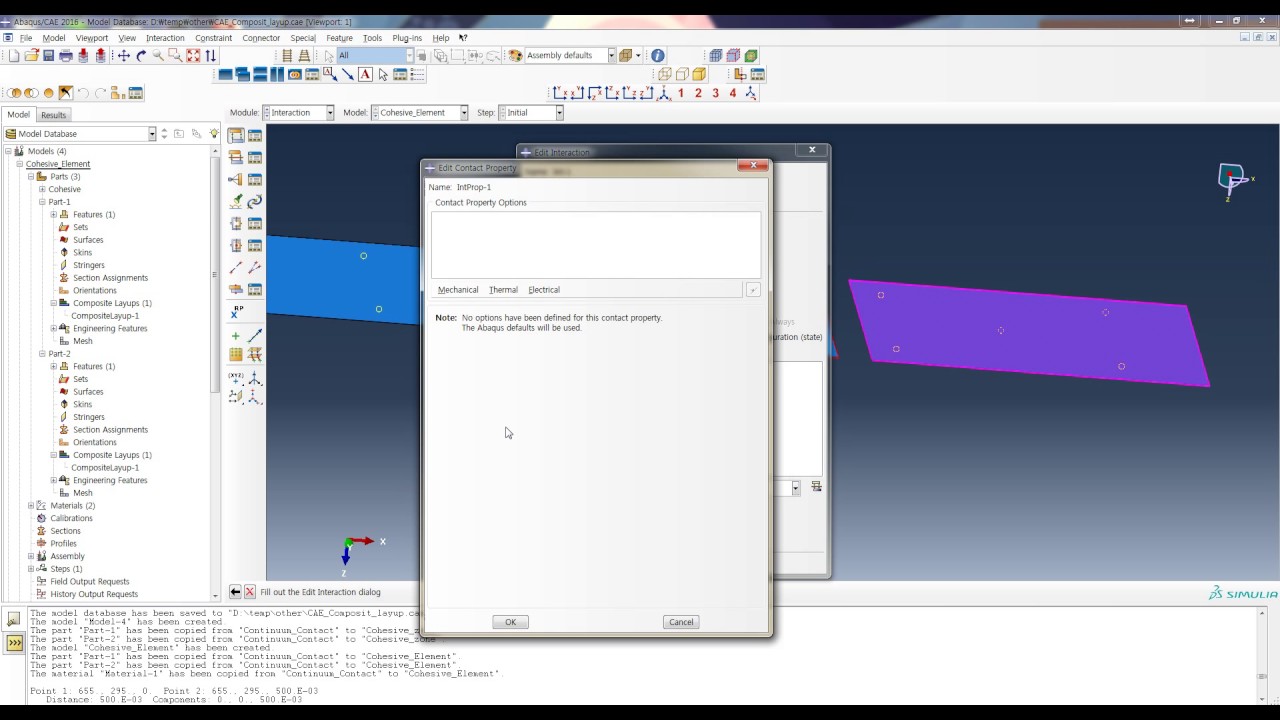Click the Print toolbar icon
1280x720 pixels.
tap(66, 56)
